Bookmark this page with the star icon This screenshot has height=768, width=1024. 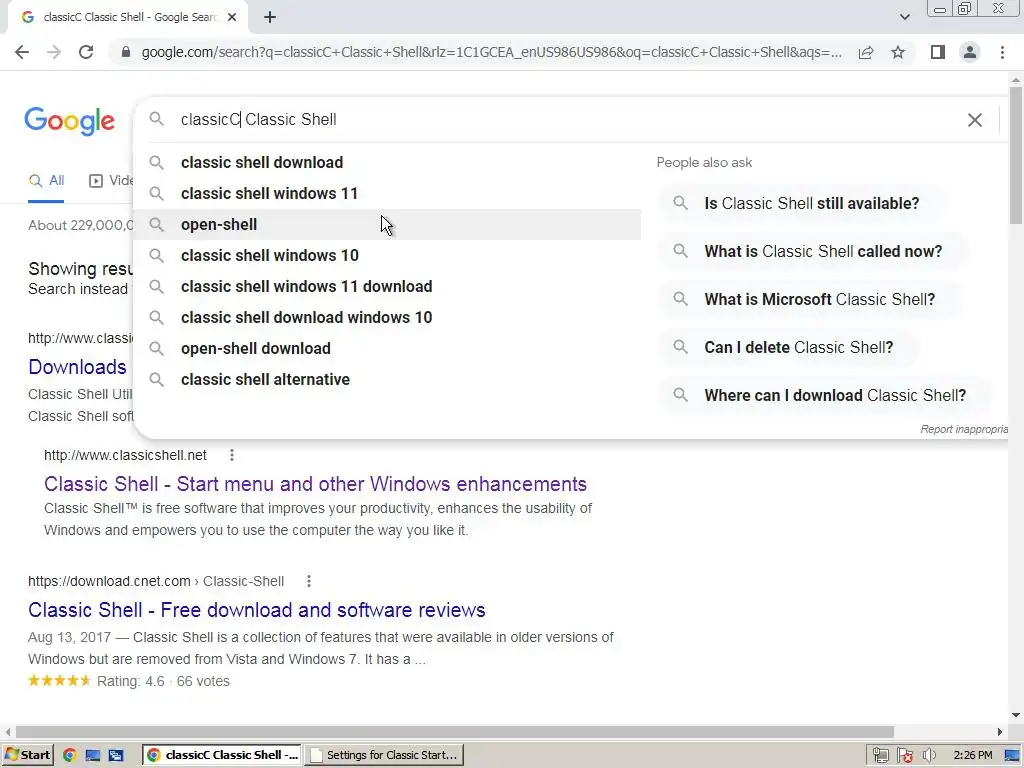(898, 52)
